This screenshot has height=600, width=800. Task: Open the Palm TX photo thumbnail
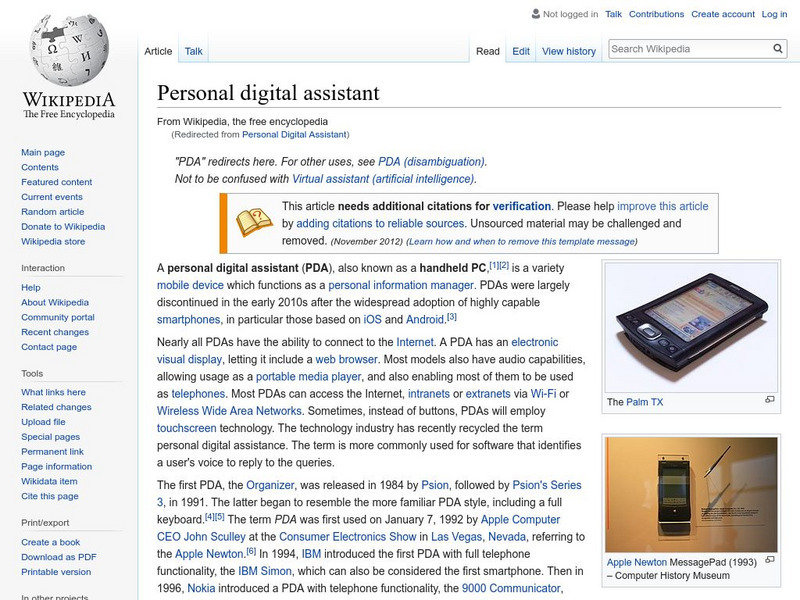point(691,327)
